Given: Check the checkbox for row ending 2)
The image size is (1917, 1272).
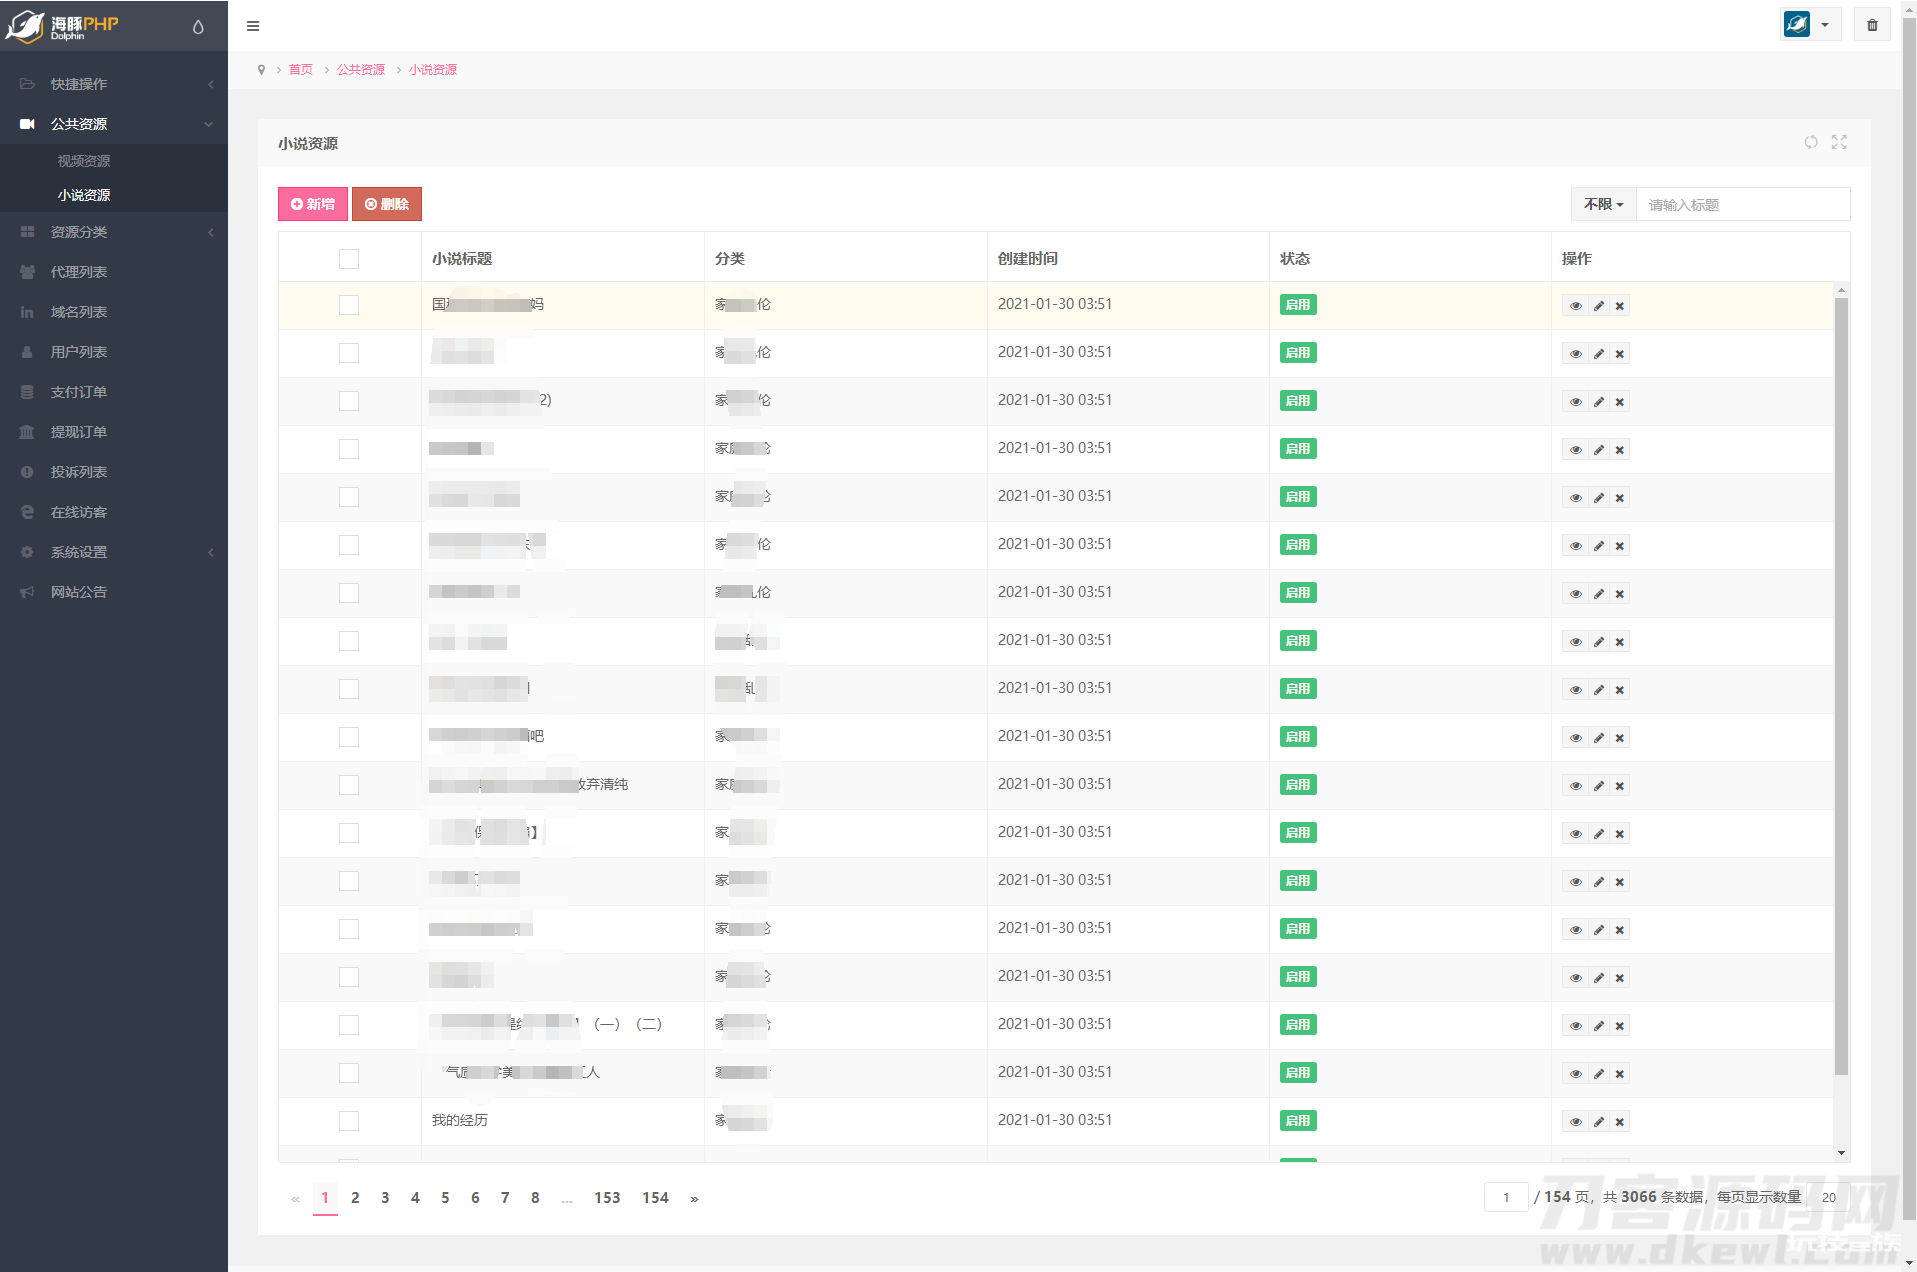Looking at the screenshot, I should click(x=349, y=401).
